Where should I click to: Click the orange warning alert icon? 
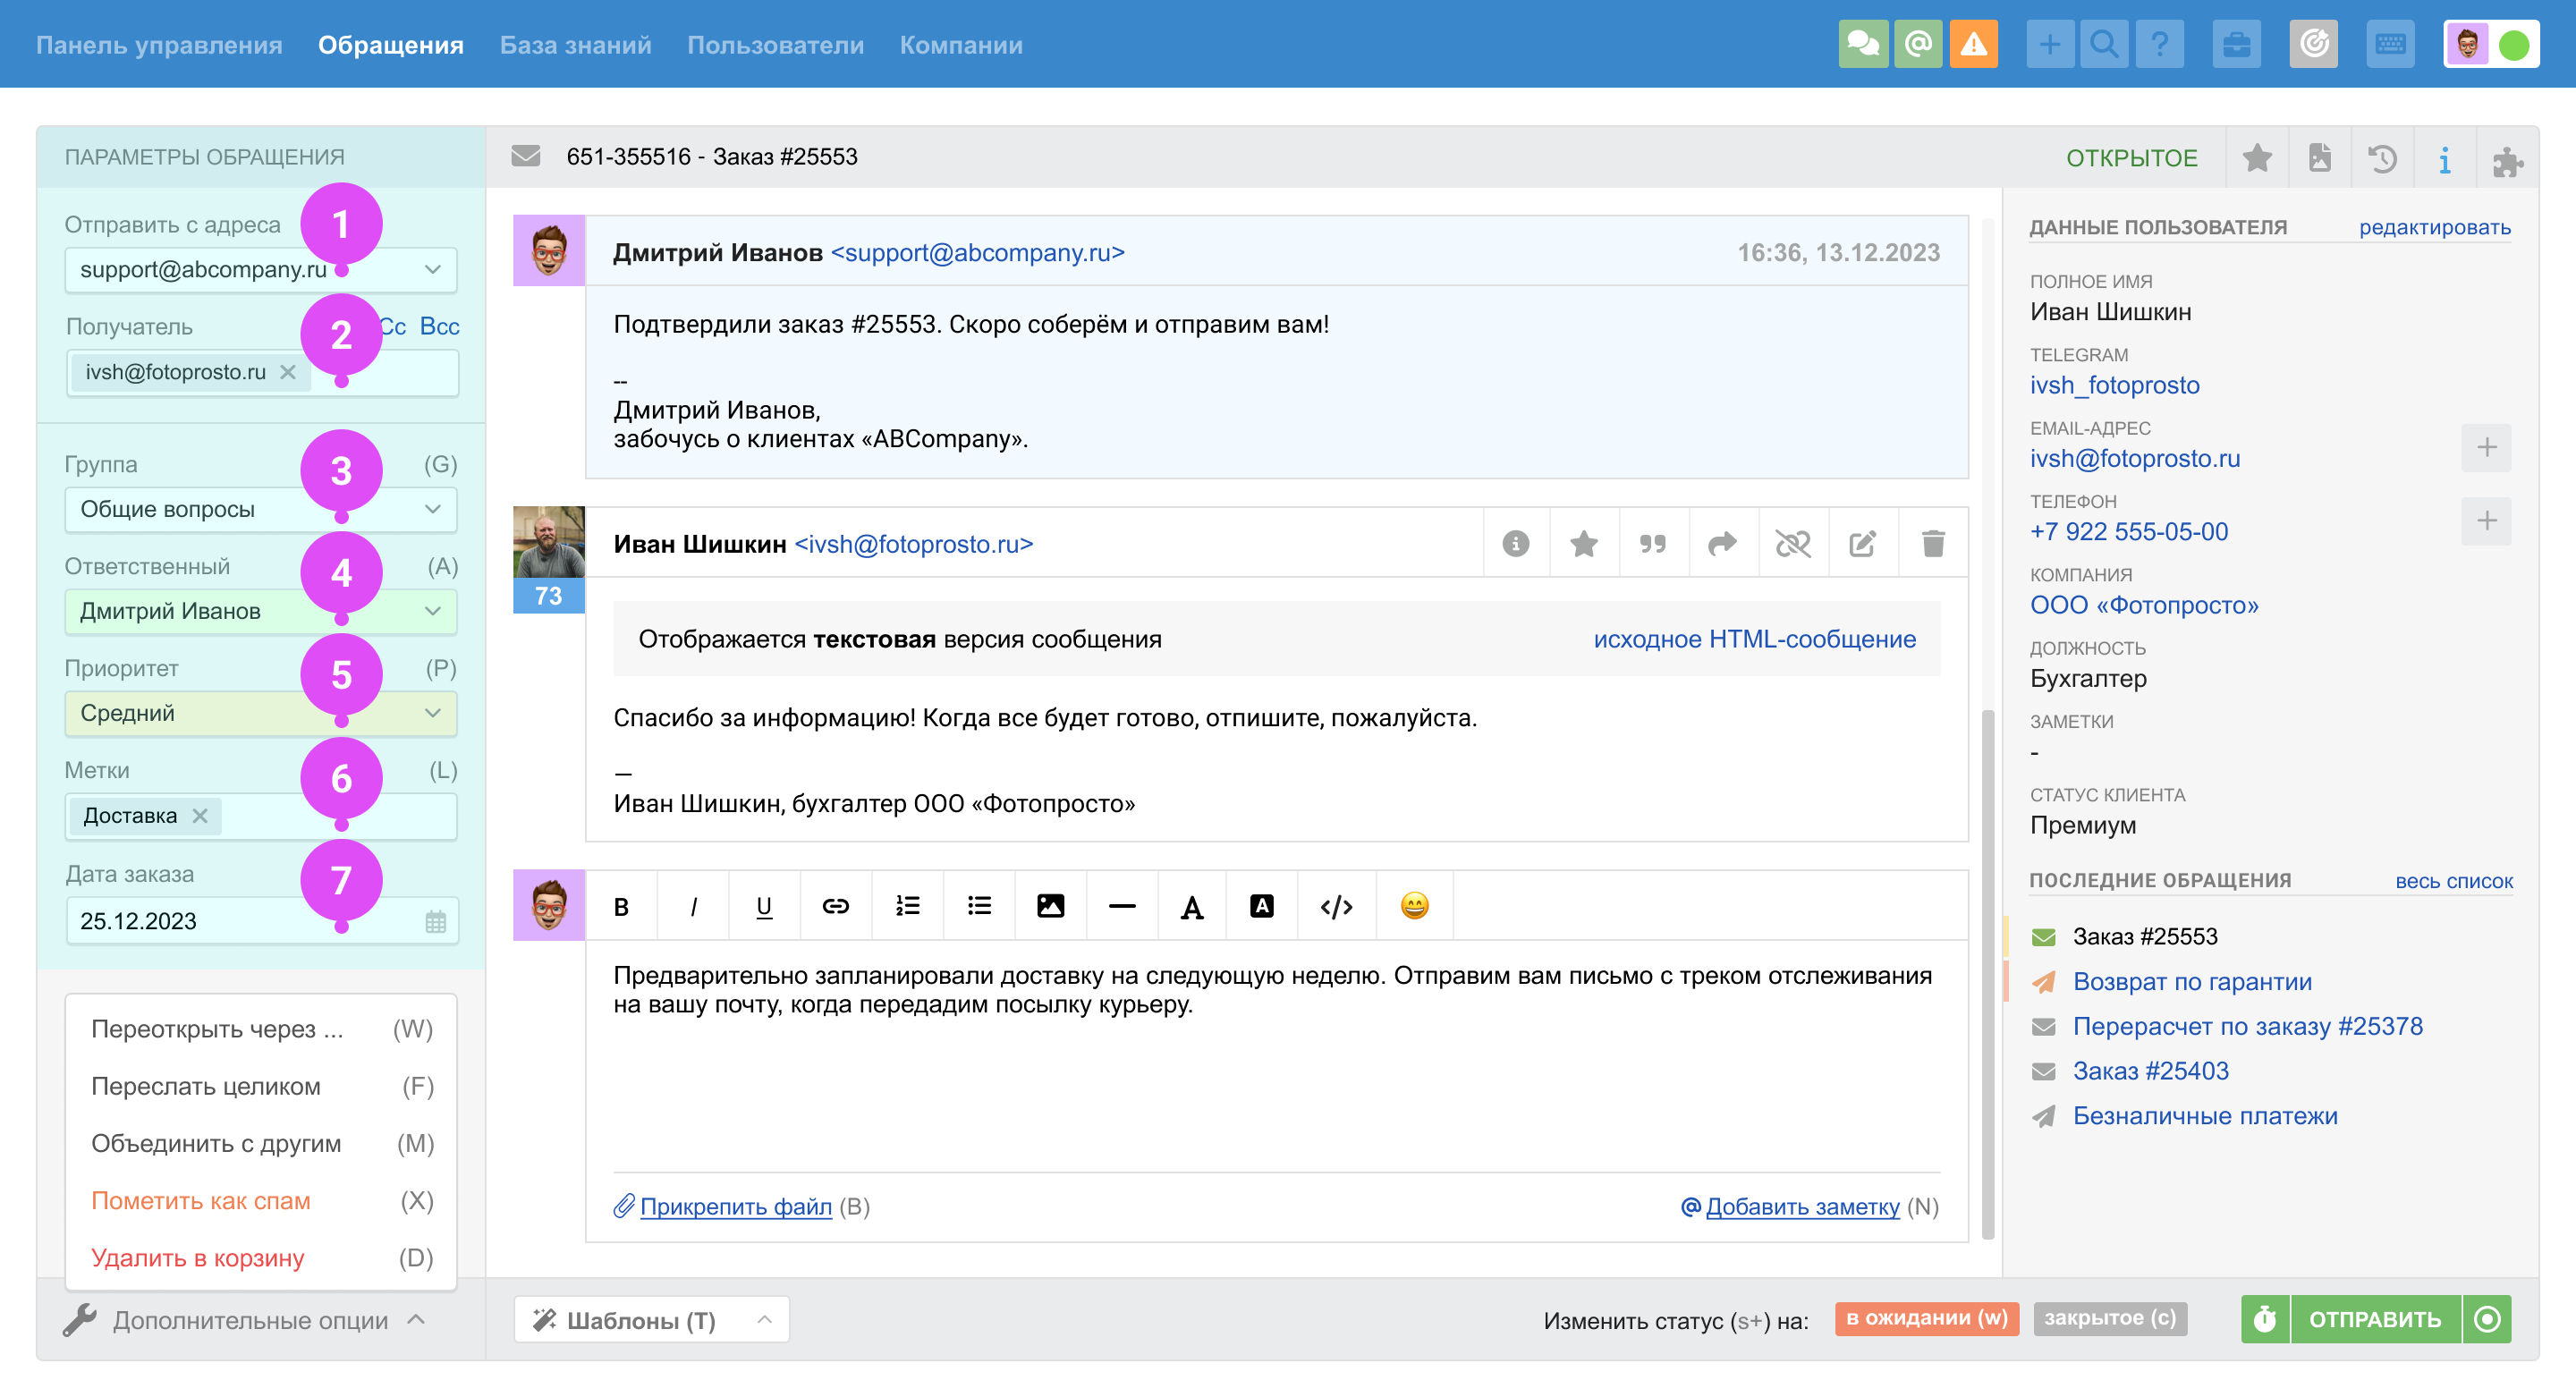[x=1973, y=44]
